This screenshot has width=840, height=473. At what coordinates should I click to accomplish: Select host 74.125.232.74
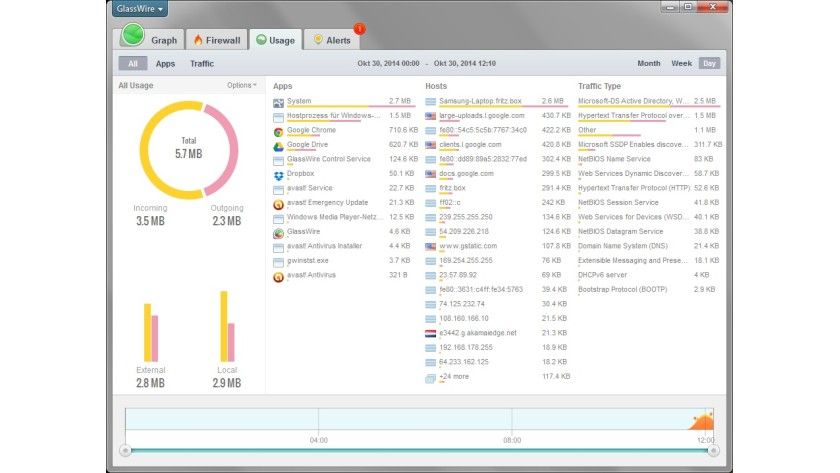coord(462,304)
